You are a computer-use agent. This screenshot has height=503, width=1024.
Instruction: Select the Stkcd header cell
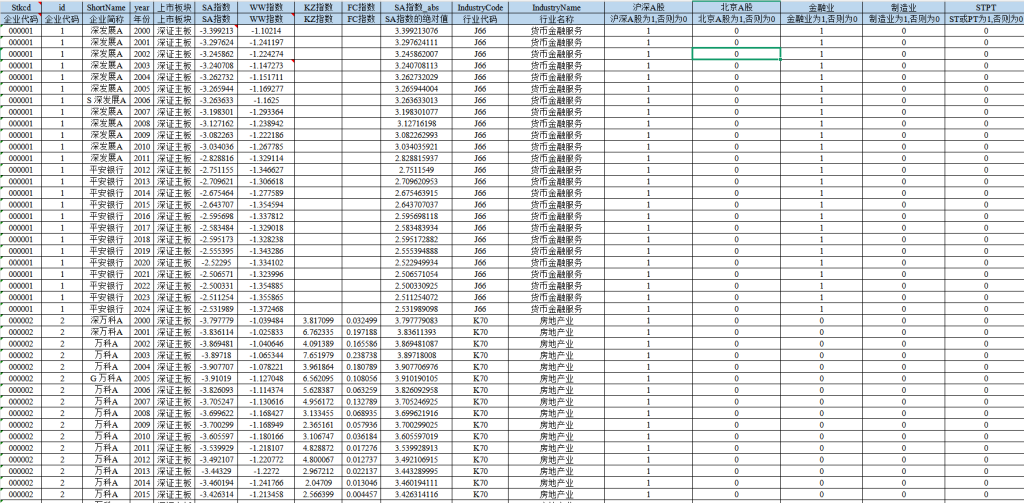coord(21,7)
